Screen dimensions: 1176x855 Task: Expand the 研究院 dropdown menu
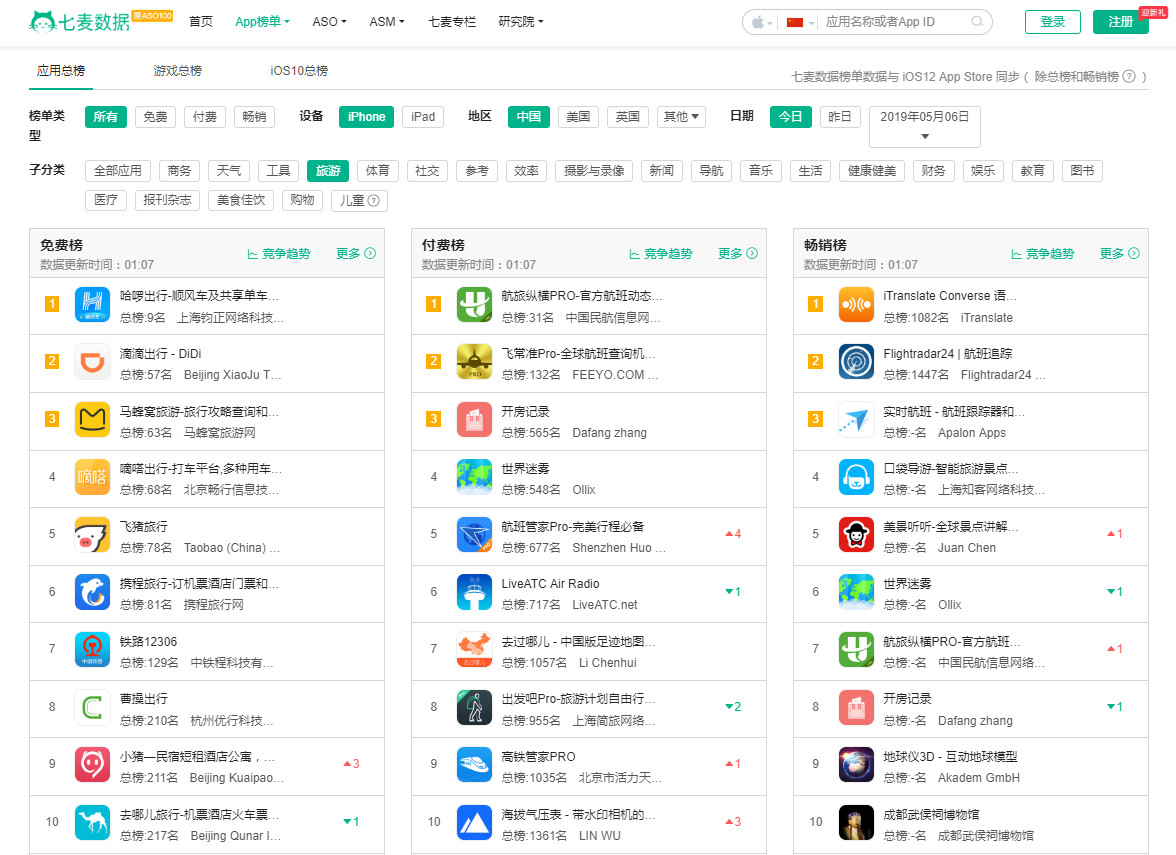(520, 22)
